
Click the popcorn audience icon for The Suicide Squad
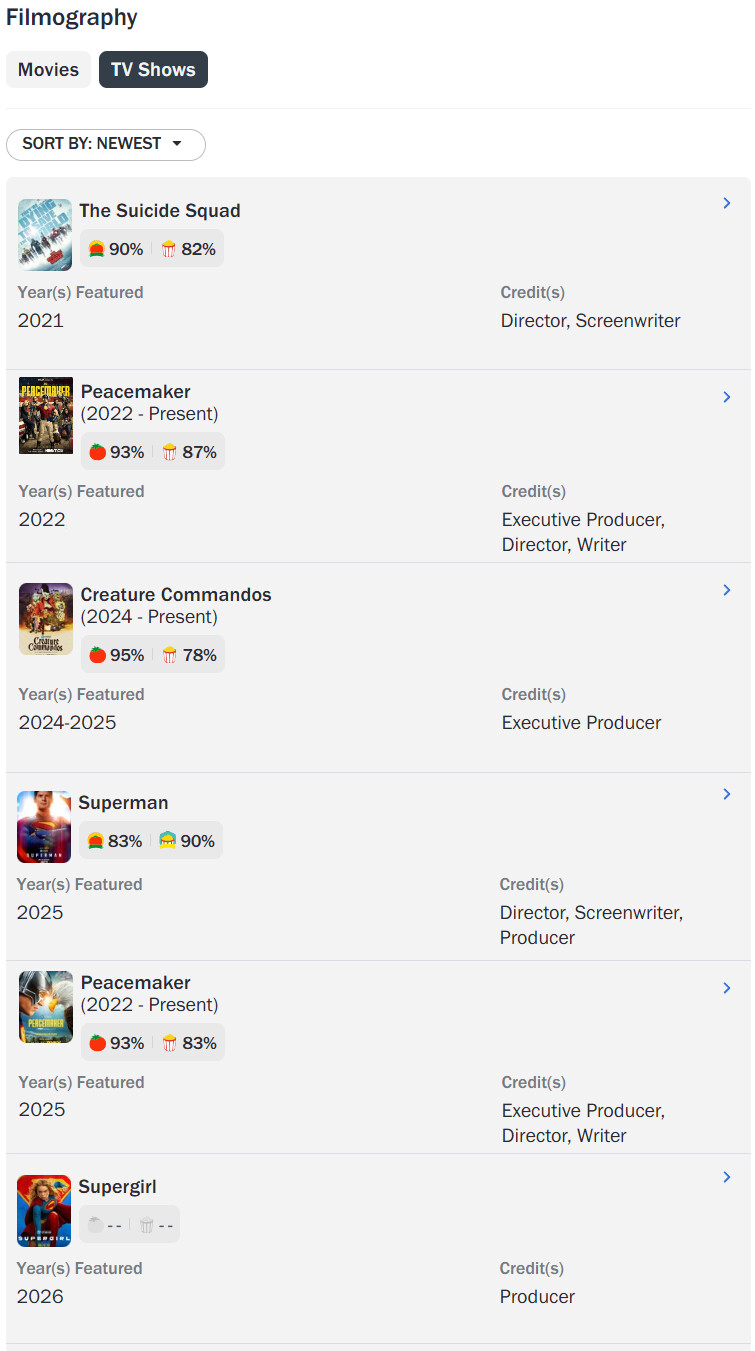[169, 249]
